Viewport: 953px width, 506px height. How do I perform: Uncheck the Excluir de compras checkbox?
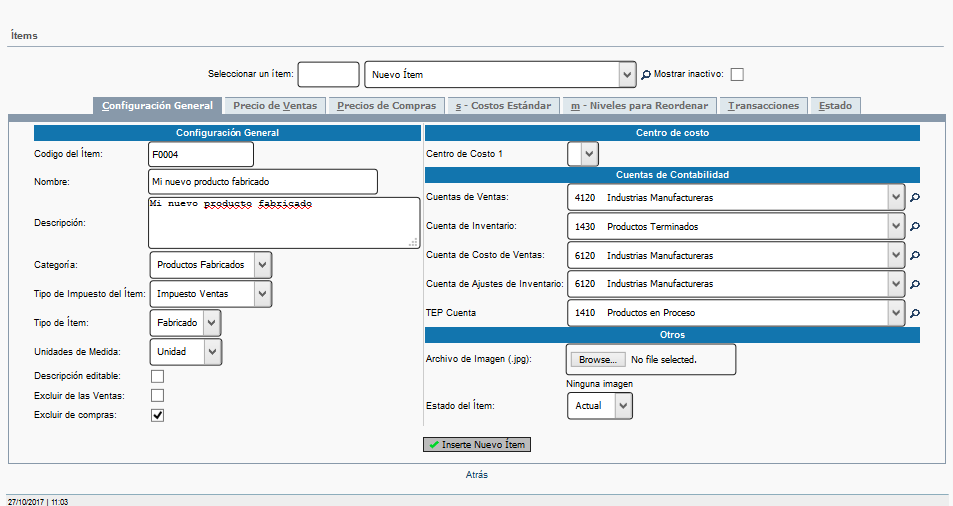(157, 415)
